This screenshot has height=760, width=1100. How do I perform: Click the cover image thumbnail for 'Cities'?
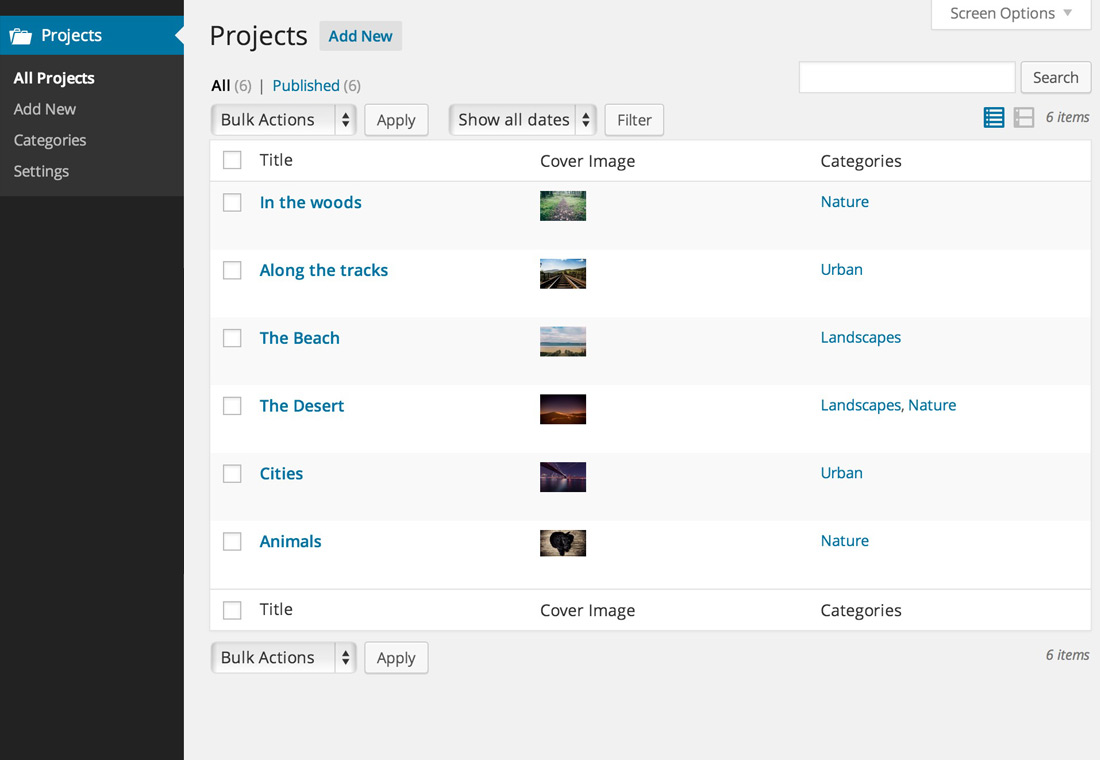(563, 477)
